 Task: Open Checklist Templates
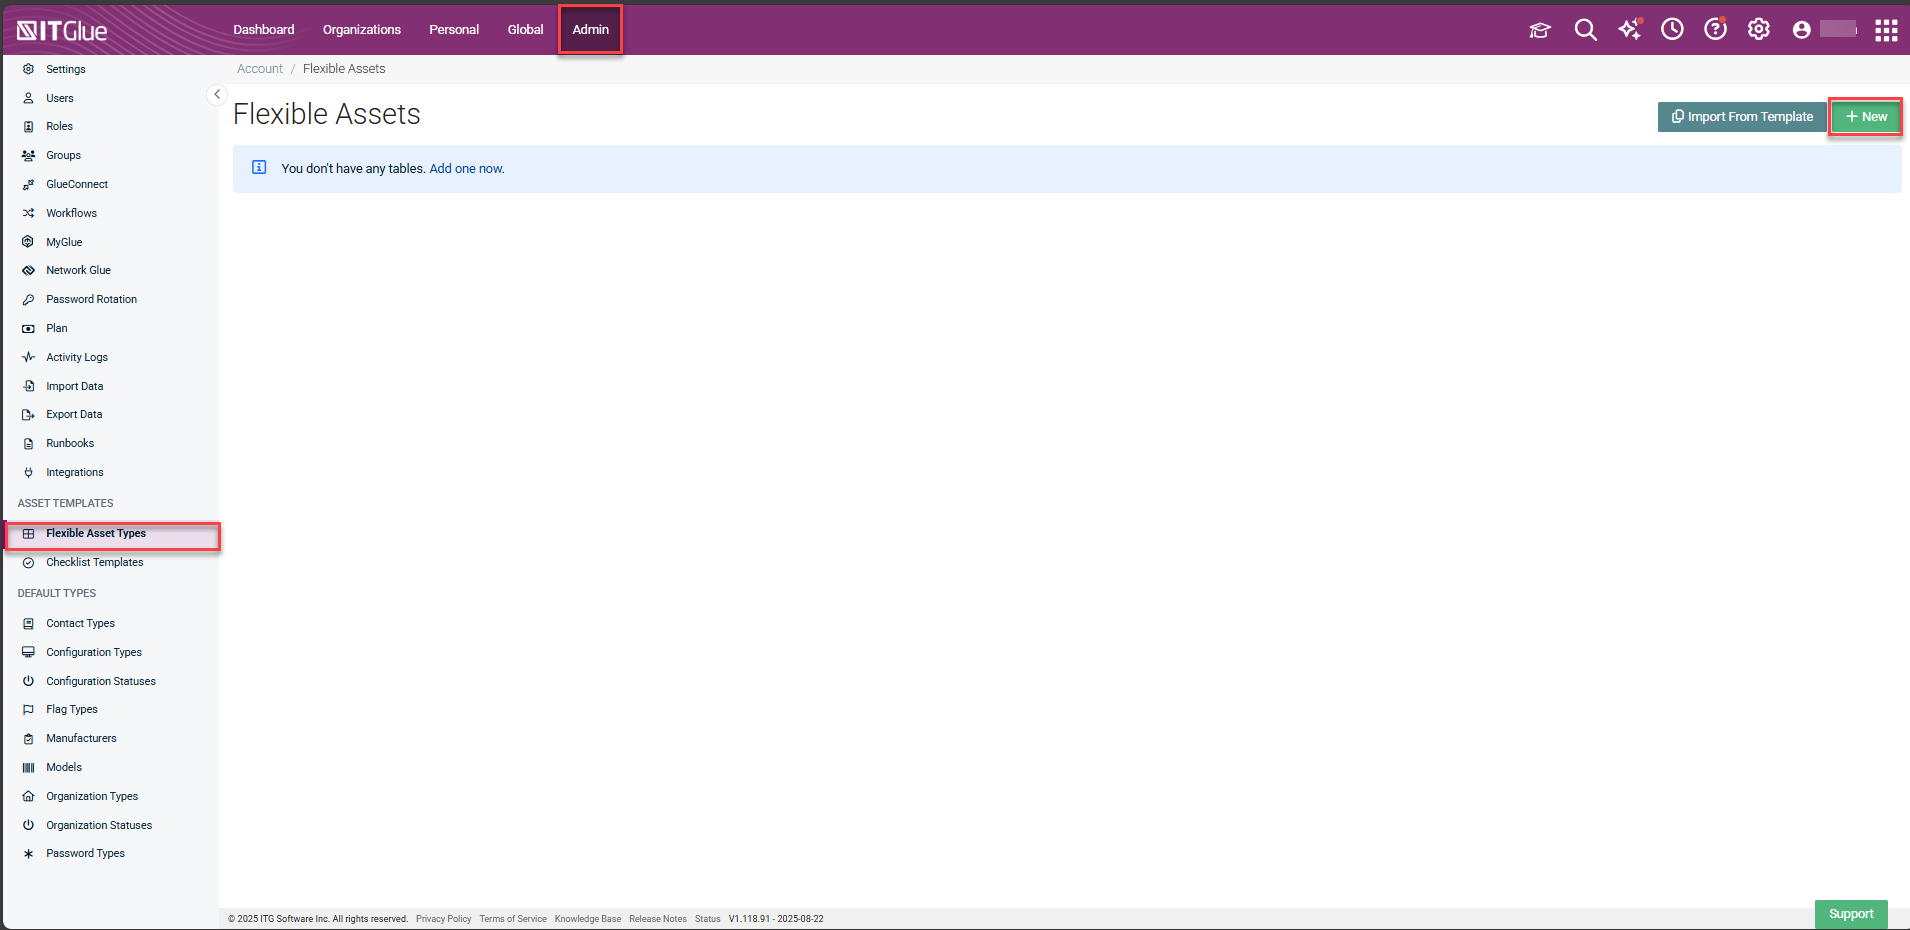coord(95,562)
